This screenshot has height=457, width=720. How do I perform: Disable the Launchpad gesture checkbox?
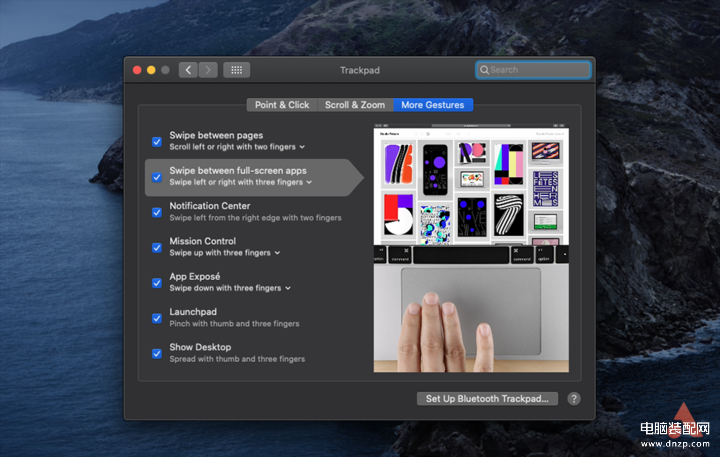coord(157,318)
